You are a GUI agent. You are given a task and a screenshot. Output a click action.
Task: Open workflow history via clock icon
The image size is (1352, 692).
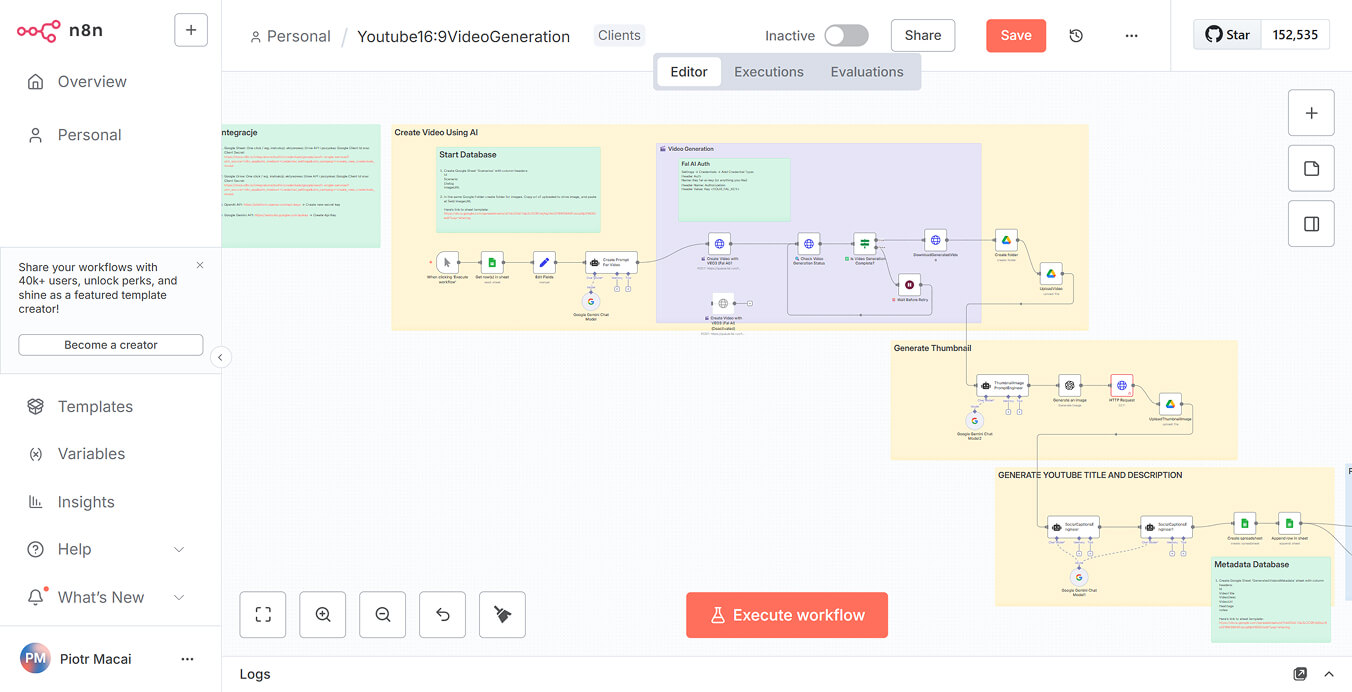click(1075, 34)
